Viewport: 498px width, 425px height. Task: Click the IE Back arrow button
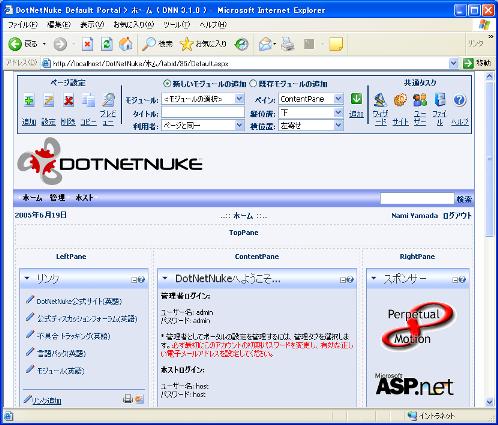click(15, 44)
